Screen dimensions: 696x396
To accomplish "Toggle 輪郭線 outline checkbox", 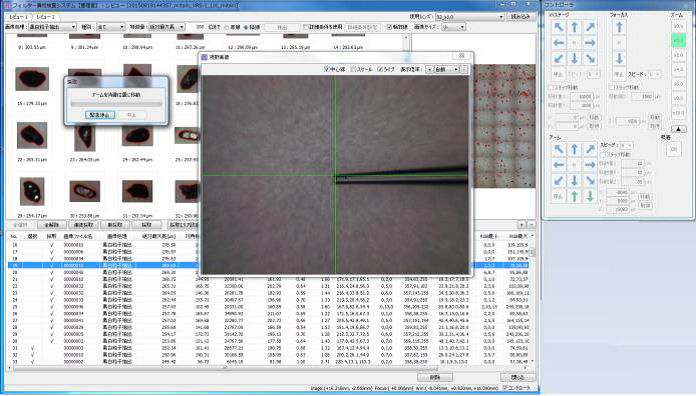I will 389,27.
